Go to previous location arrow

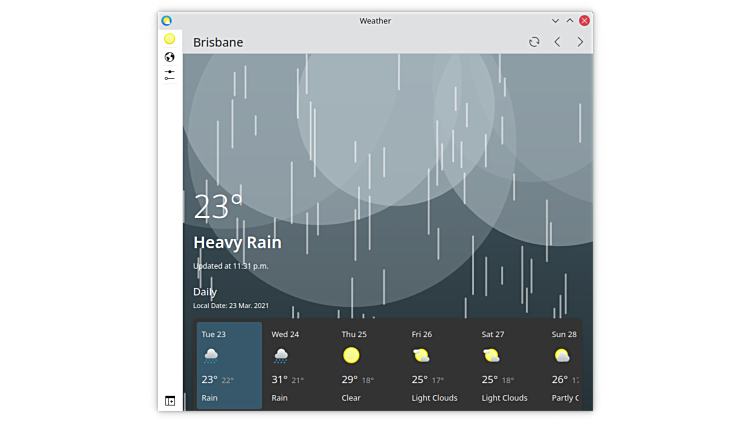tap(557, 42)
